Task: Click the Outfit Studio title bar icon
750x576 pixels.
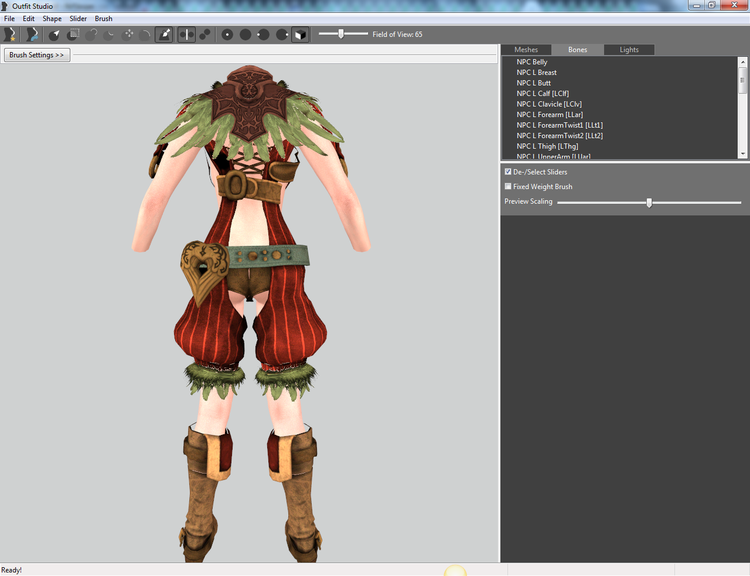Action: 5,6
